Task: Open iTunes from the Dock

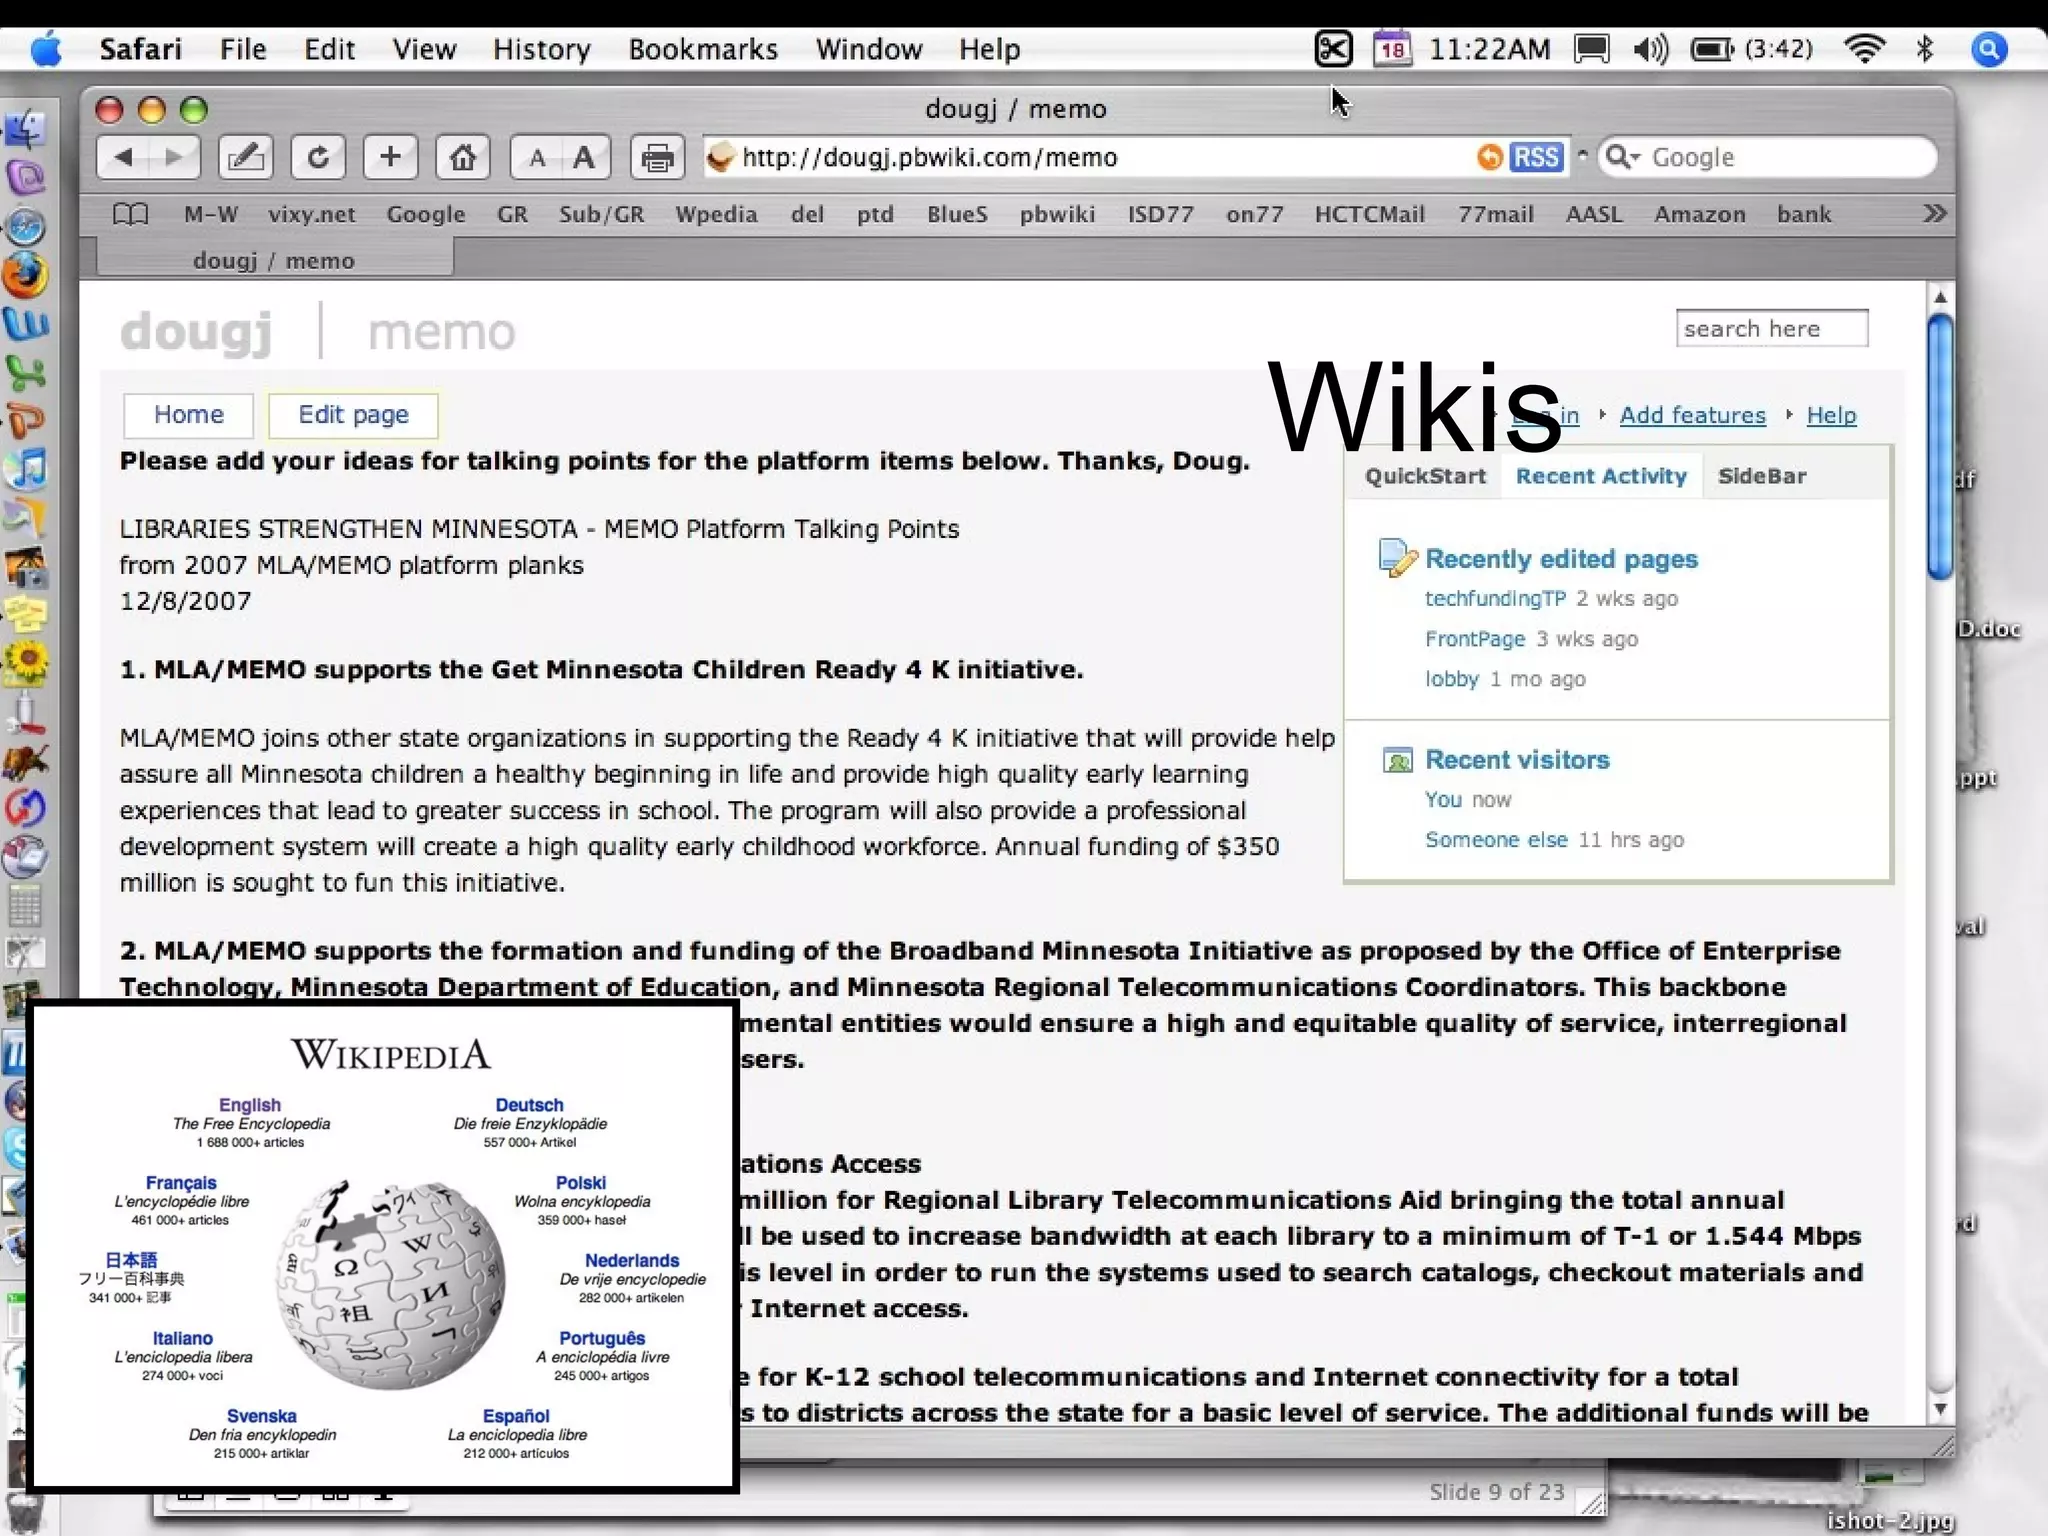Action: pyautogui.click(x=26, y=469)
